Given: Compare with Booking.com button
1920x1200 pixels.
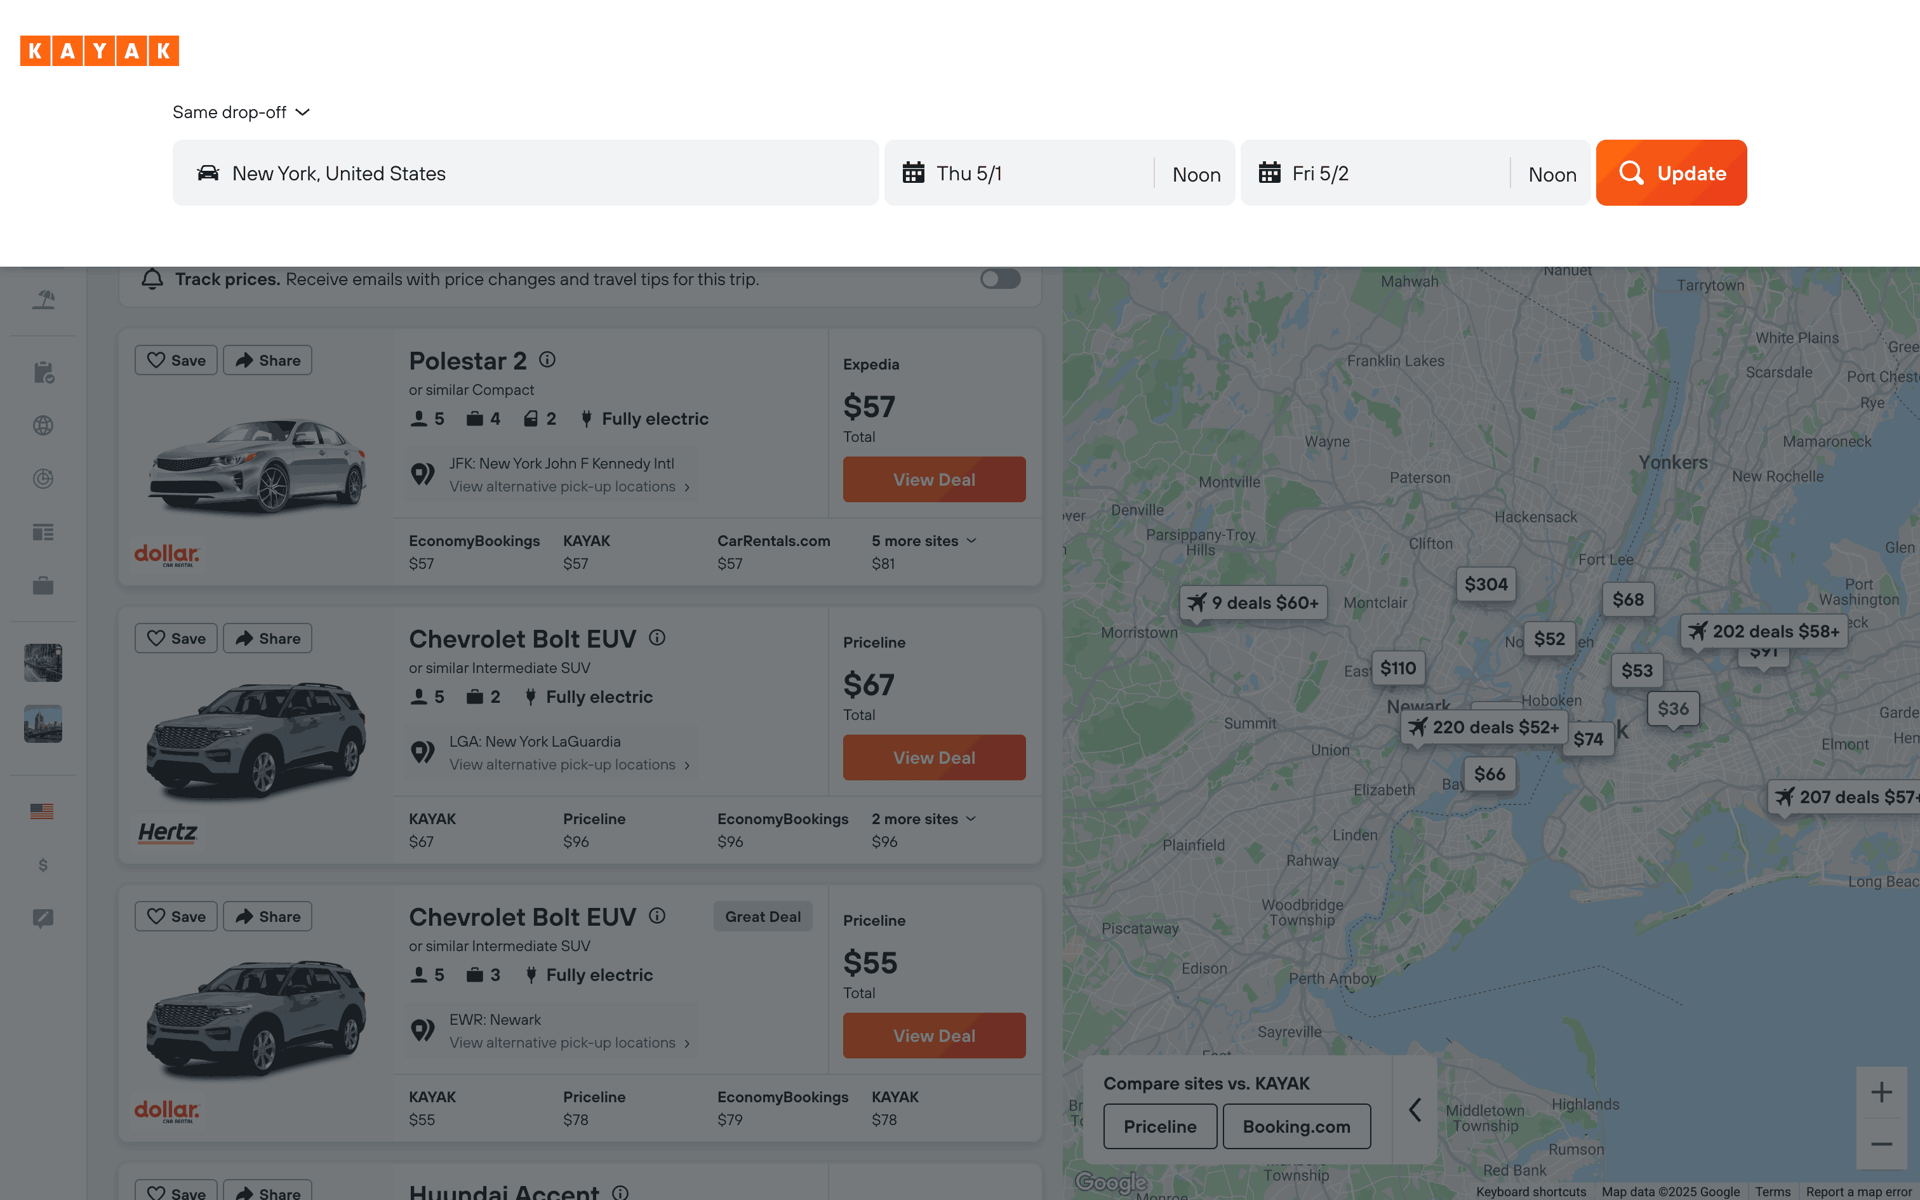Looking at the screenshot, I should pyautogui.click(x=1296, y=1126).
